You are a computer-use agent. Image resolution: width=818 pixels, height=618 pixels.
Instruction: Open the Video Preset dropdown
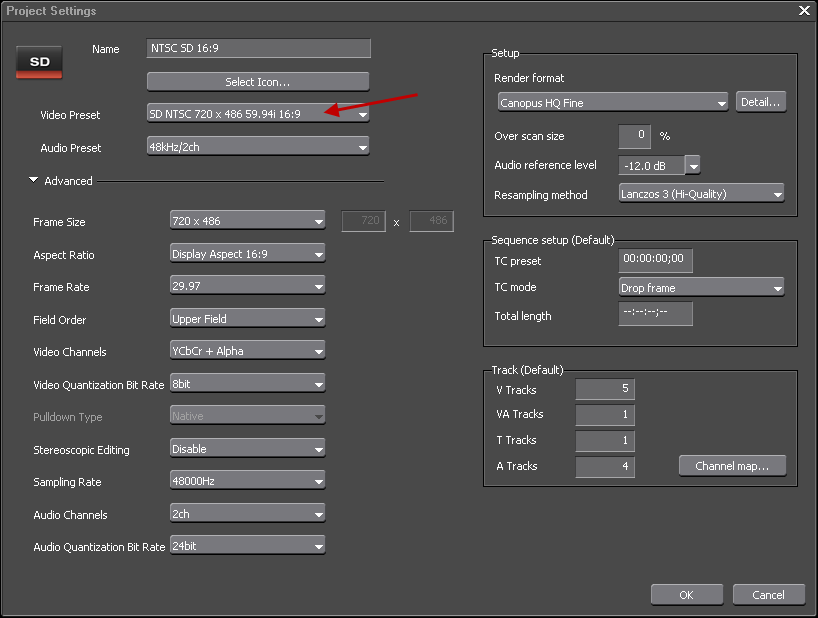coord(258,114)
